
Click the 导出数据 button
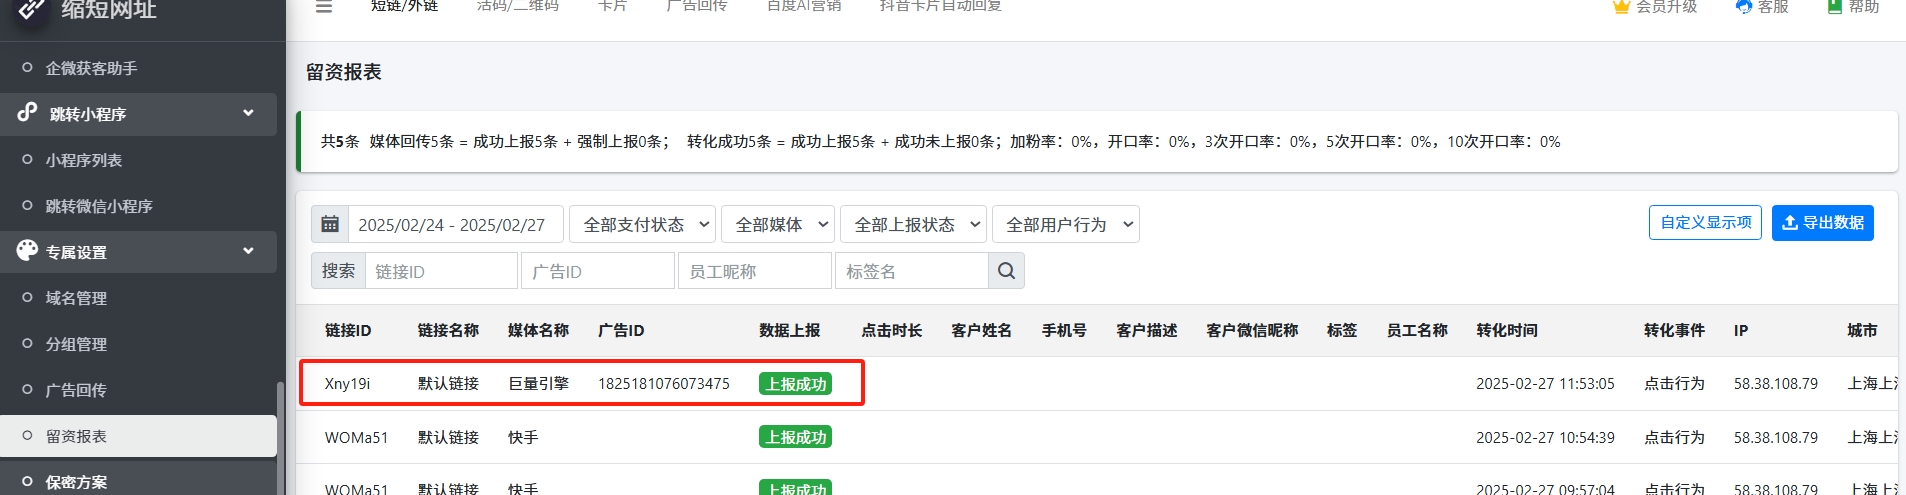(1822, 223)
